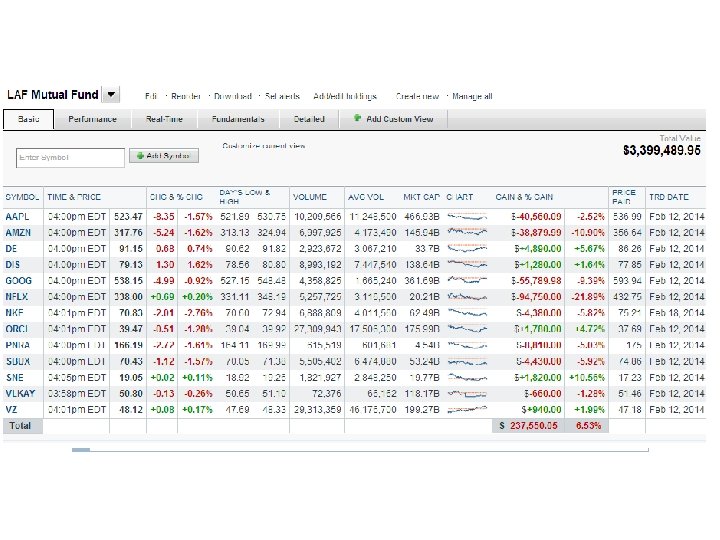Viewport: 720px width, 540px height.
Task: Open the NFLX row mini chart
Action: pyautogui.click(x=467, y=297)
